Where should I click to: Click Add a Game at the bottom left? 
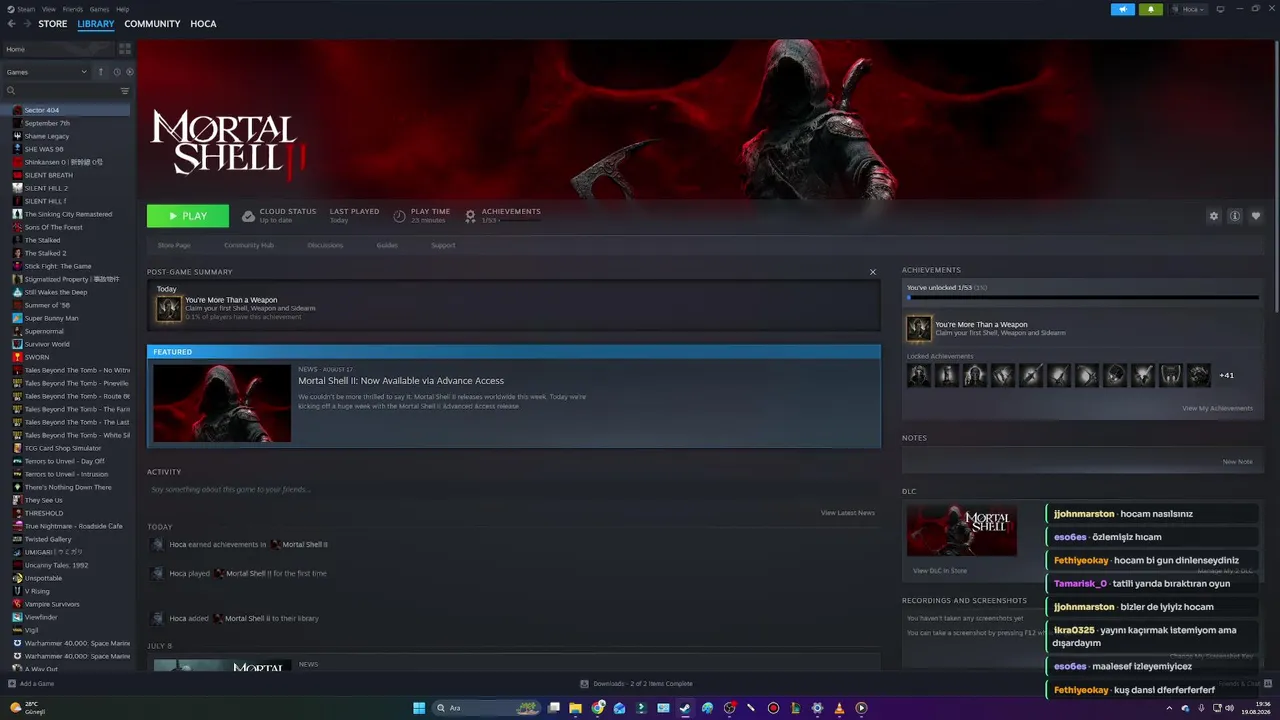click(31, 684)
